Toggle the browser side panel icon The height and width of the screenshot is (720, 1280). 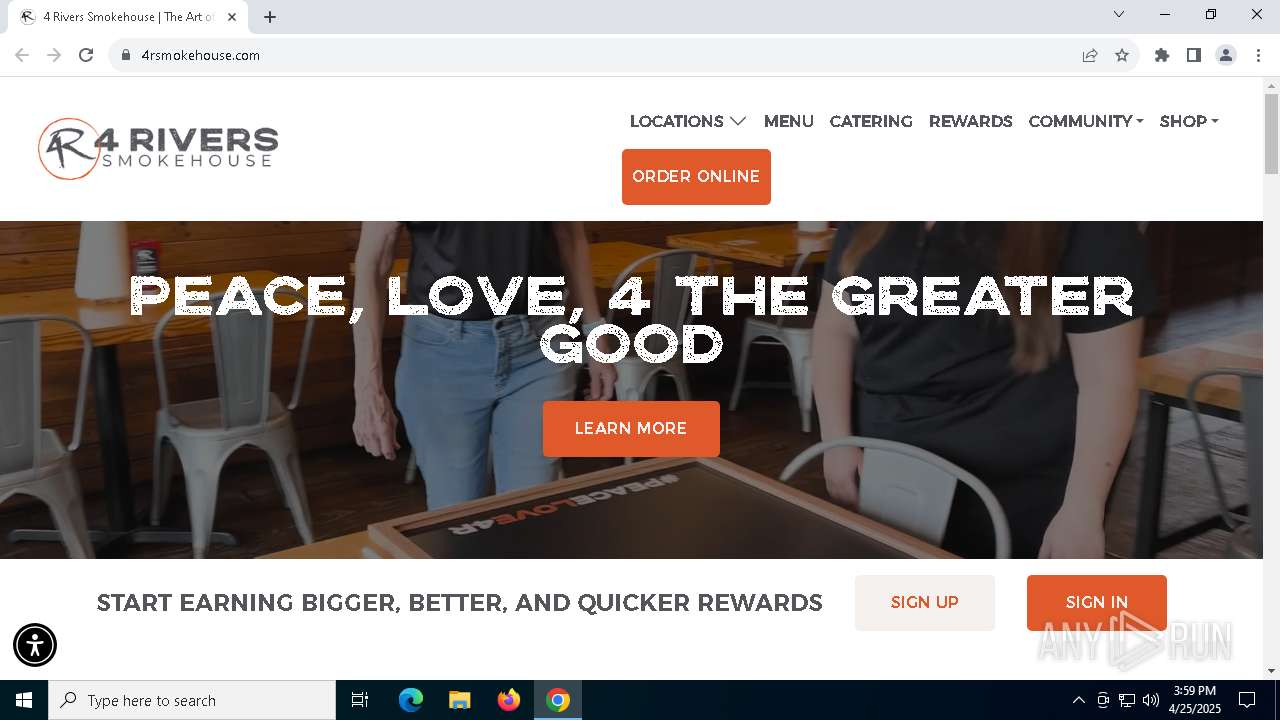[1194, 55]
